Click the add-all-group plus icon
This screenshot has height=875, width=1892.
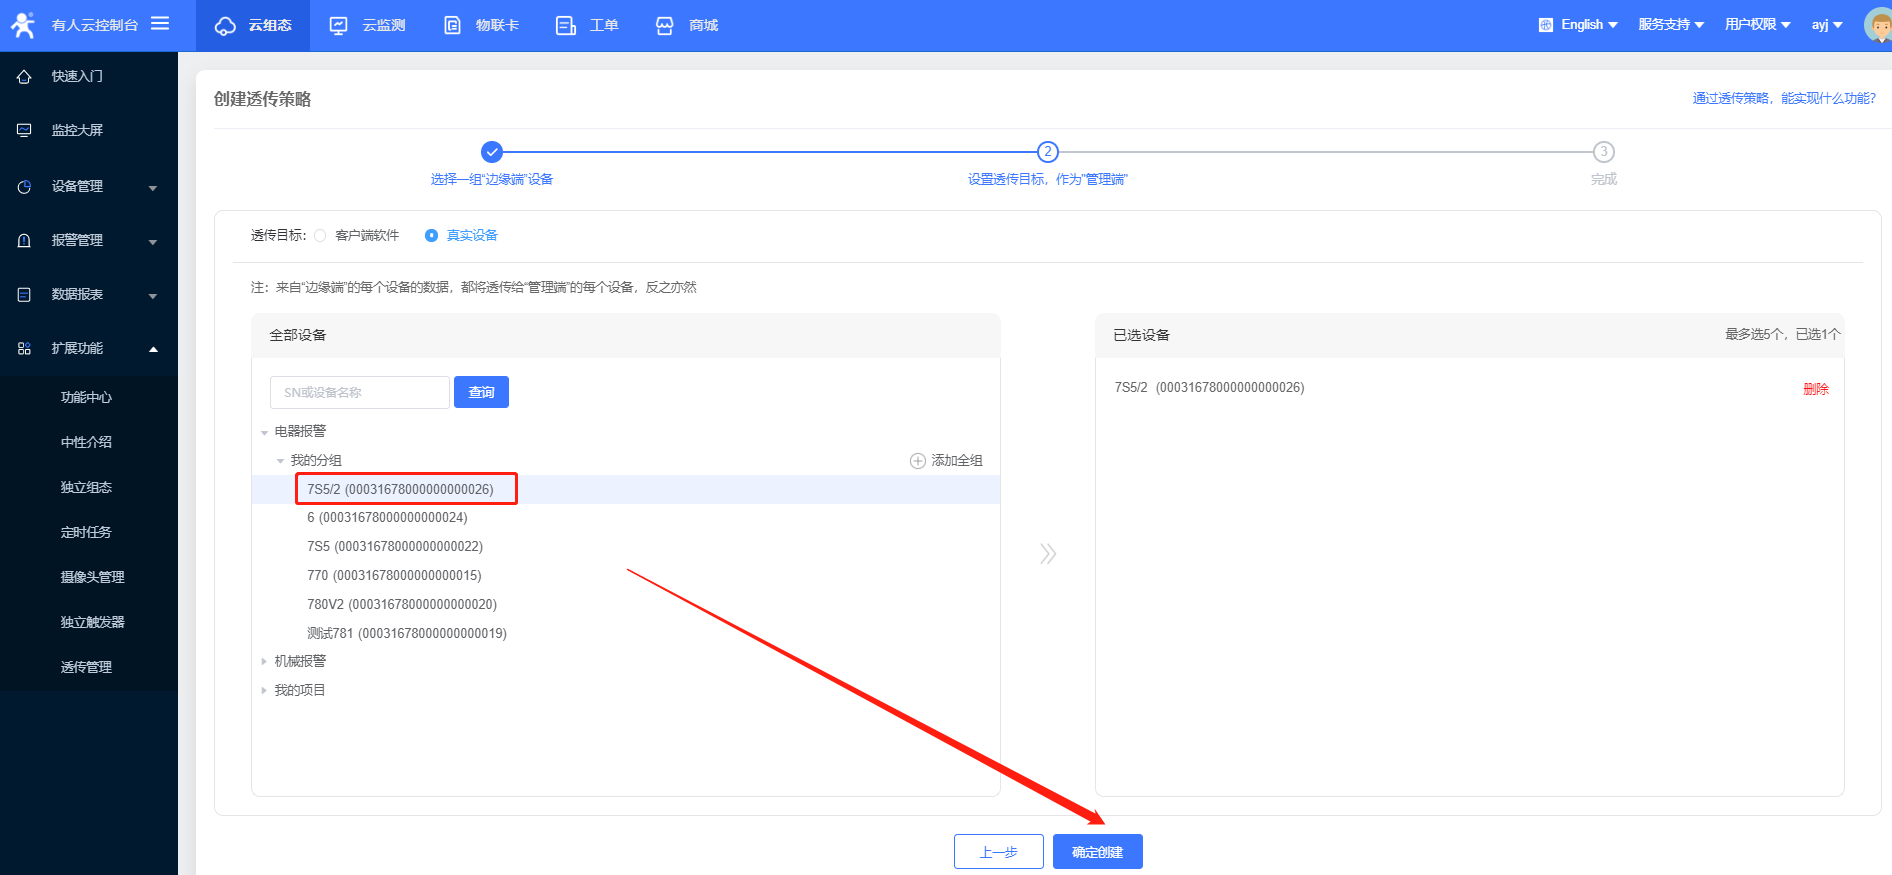tap(917, 461)
